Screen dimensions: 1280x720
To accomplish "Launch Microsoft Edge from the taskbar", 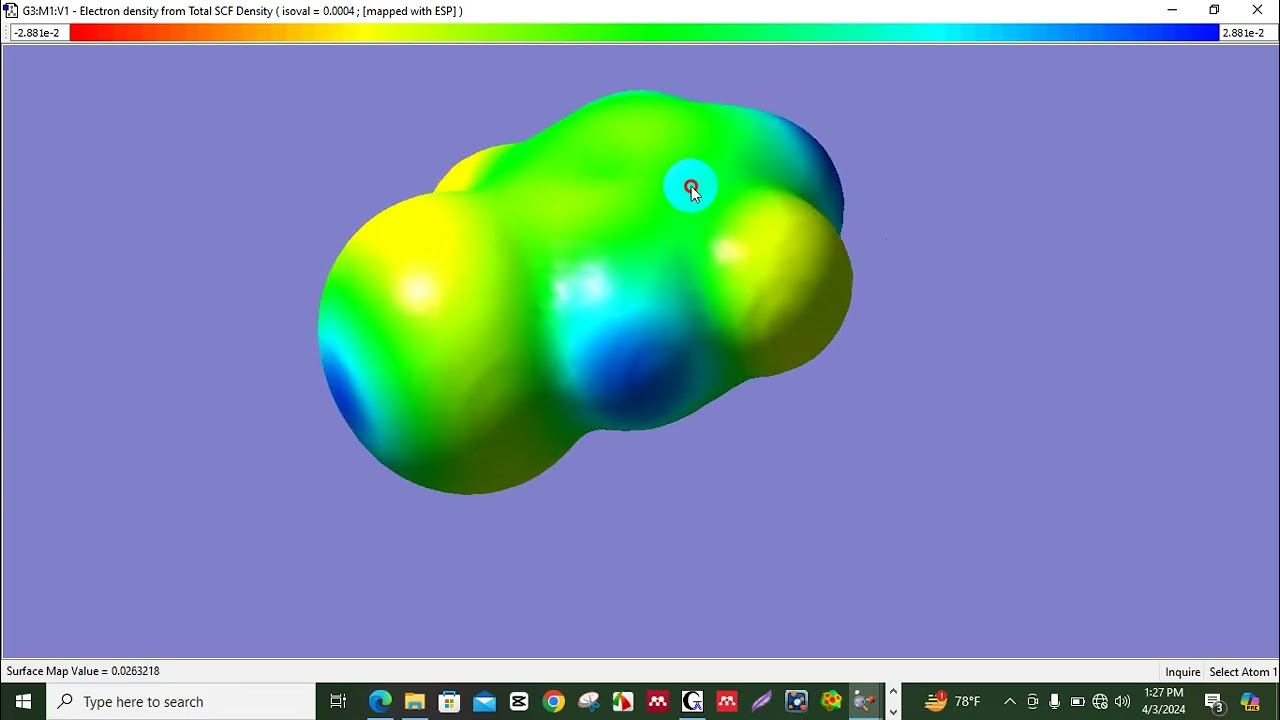I will coord(380,702).
